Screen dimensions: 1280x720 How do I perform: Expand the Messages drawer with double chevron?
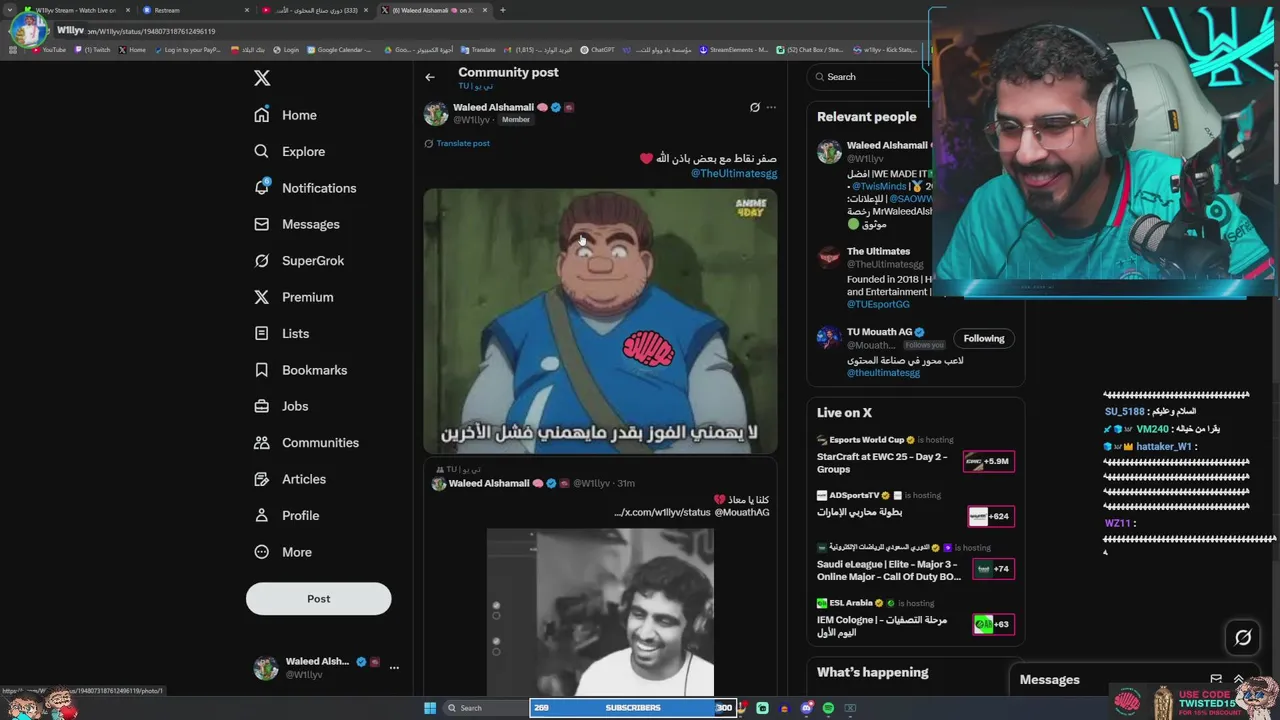point(1239,679)
